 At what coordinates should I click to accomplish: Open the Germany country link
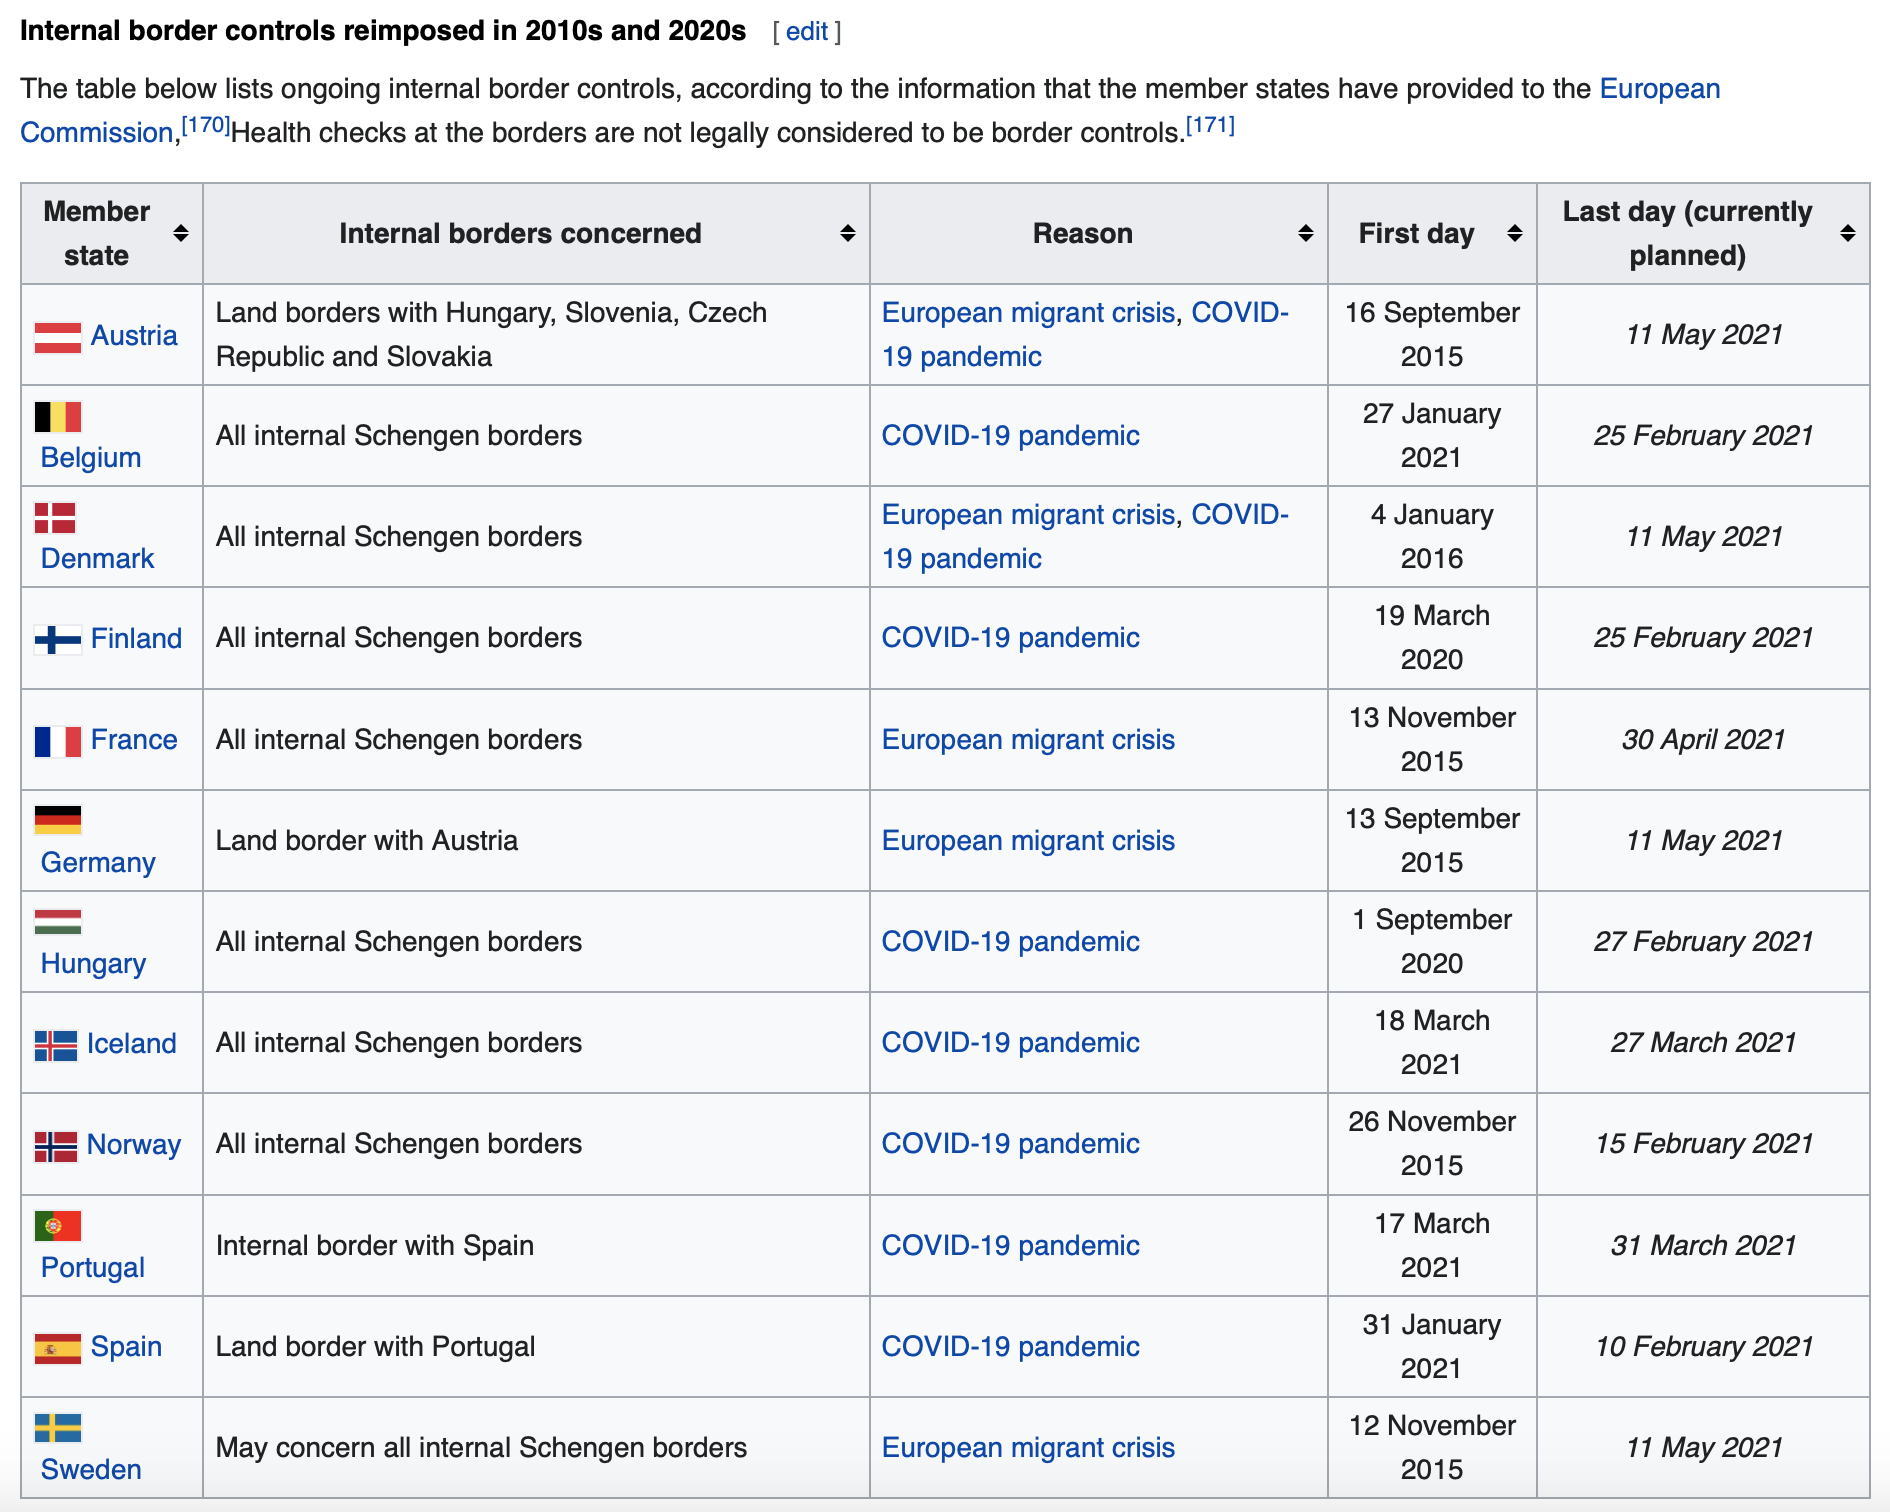(99, 863)
